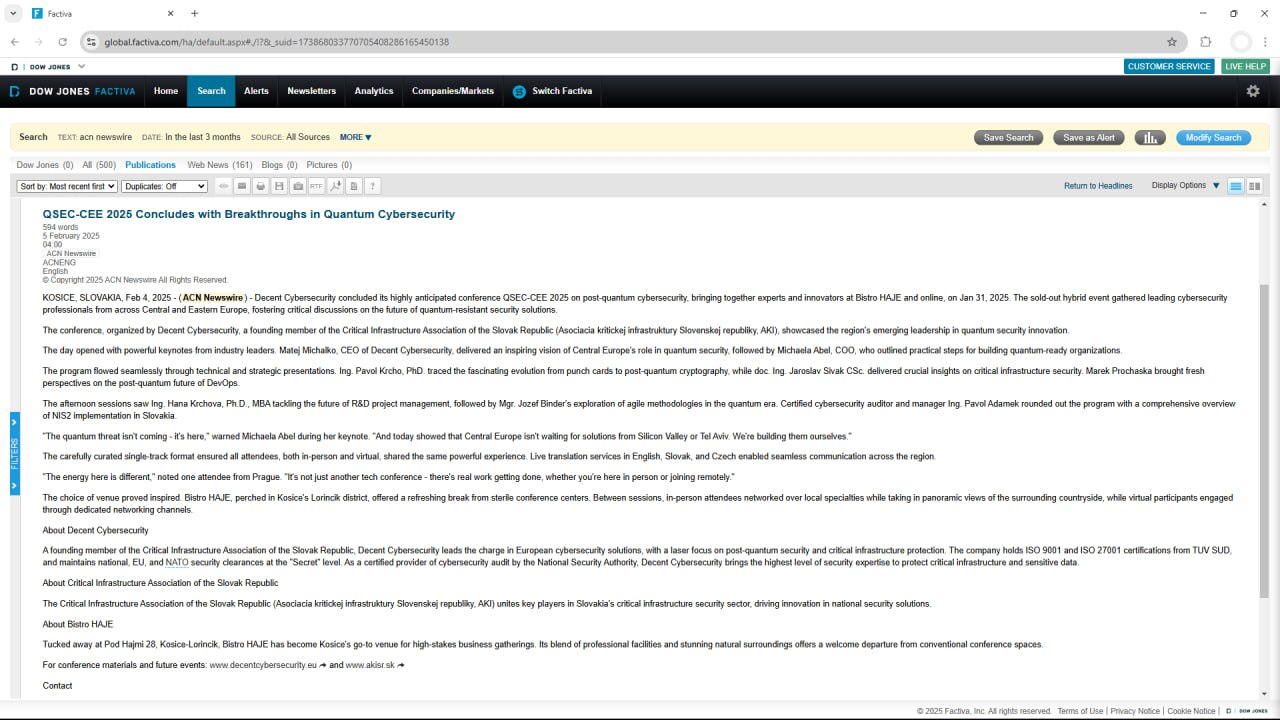The width and height of the screenshot is (1280, 720).
Task: Click the Live Help button
Action: (1245, 66)
